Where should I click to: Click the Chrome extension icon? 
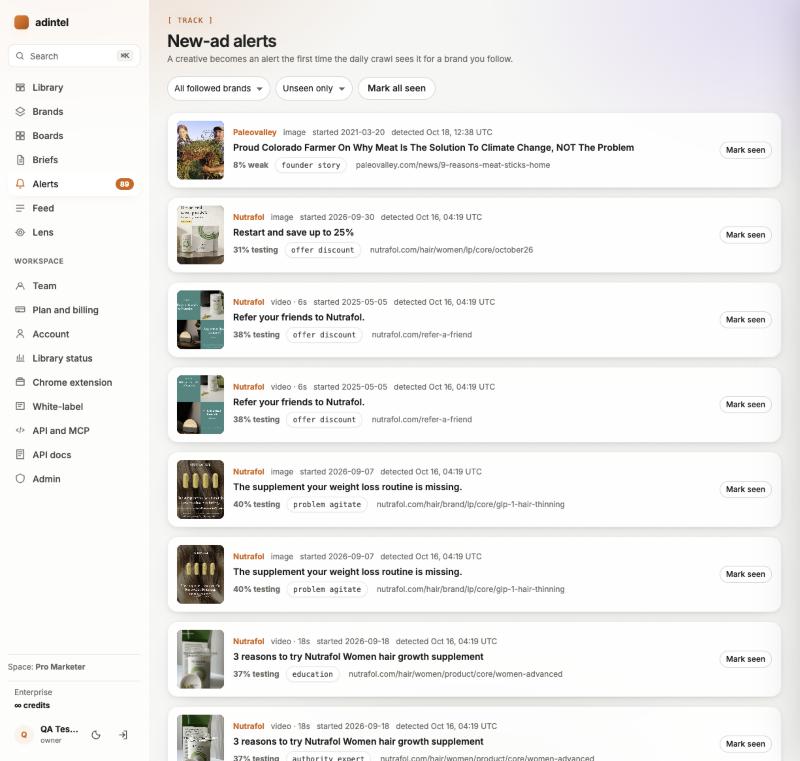(20, 382)
